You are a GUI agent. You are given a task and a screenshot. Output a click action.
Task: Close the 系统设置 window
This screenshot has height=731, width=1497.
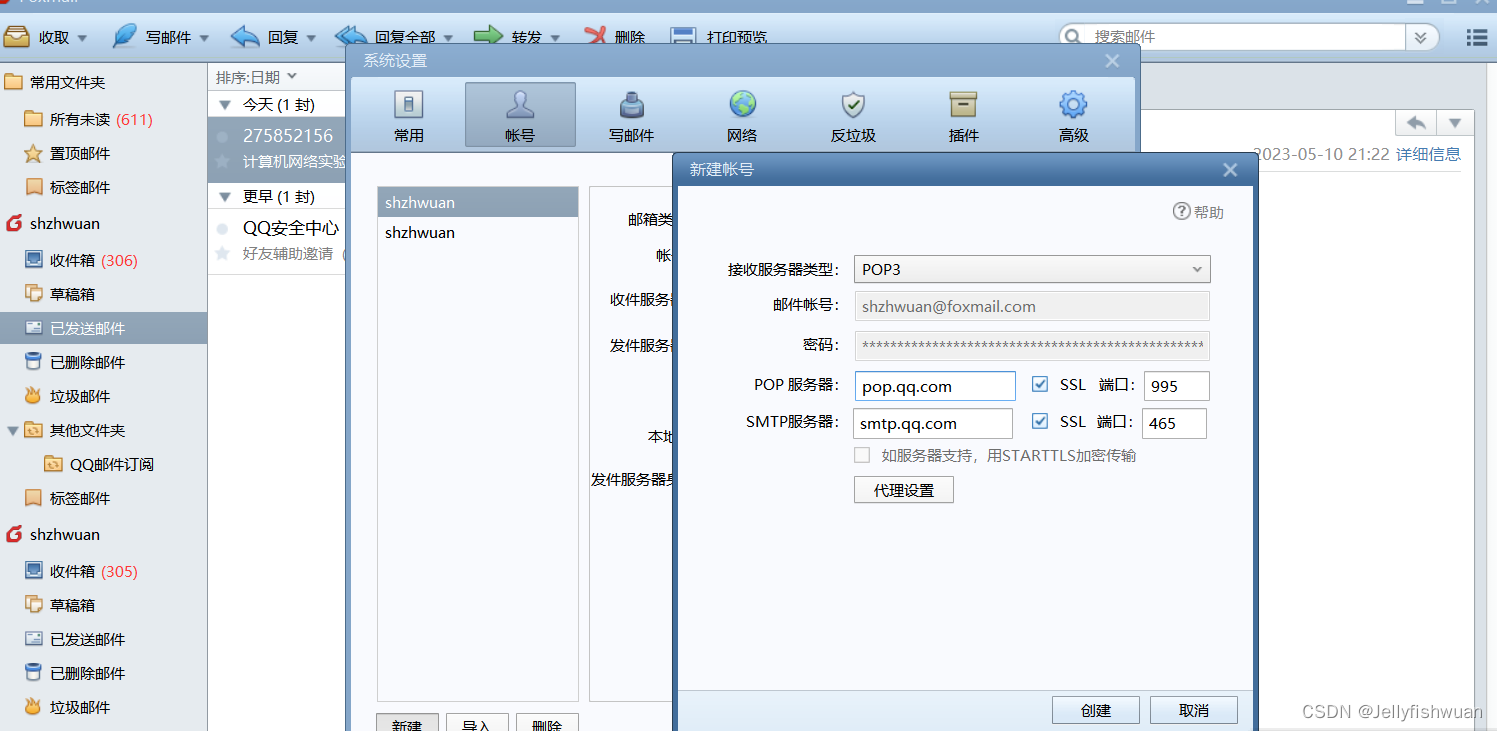pos(1112,61)
